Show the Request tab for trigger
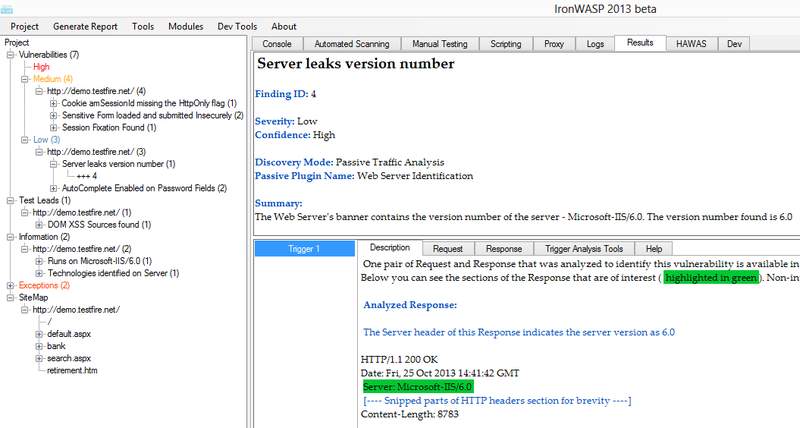The height and width of the screenshot is (428, 800). (x=447, y=248)
